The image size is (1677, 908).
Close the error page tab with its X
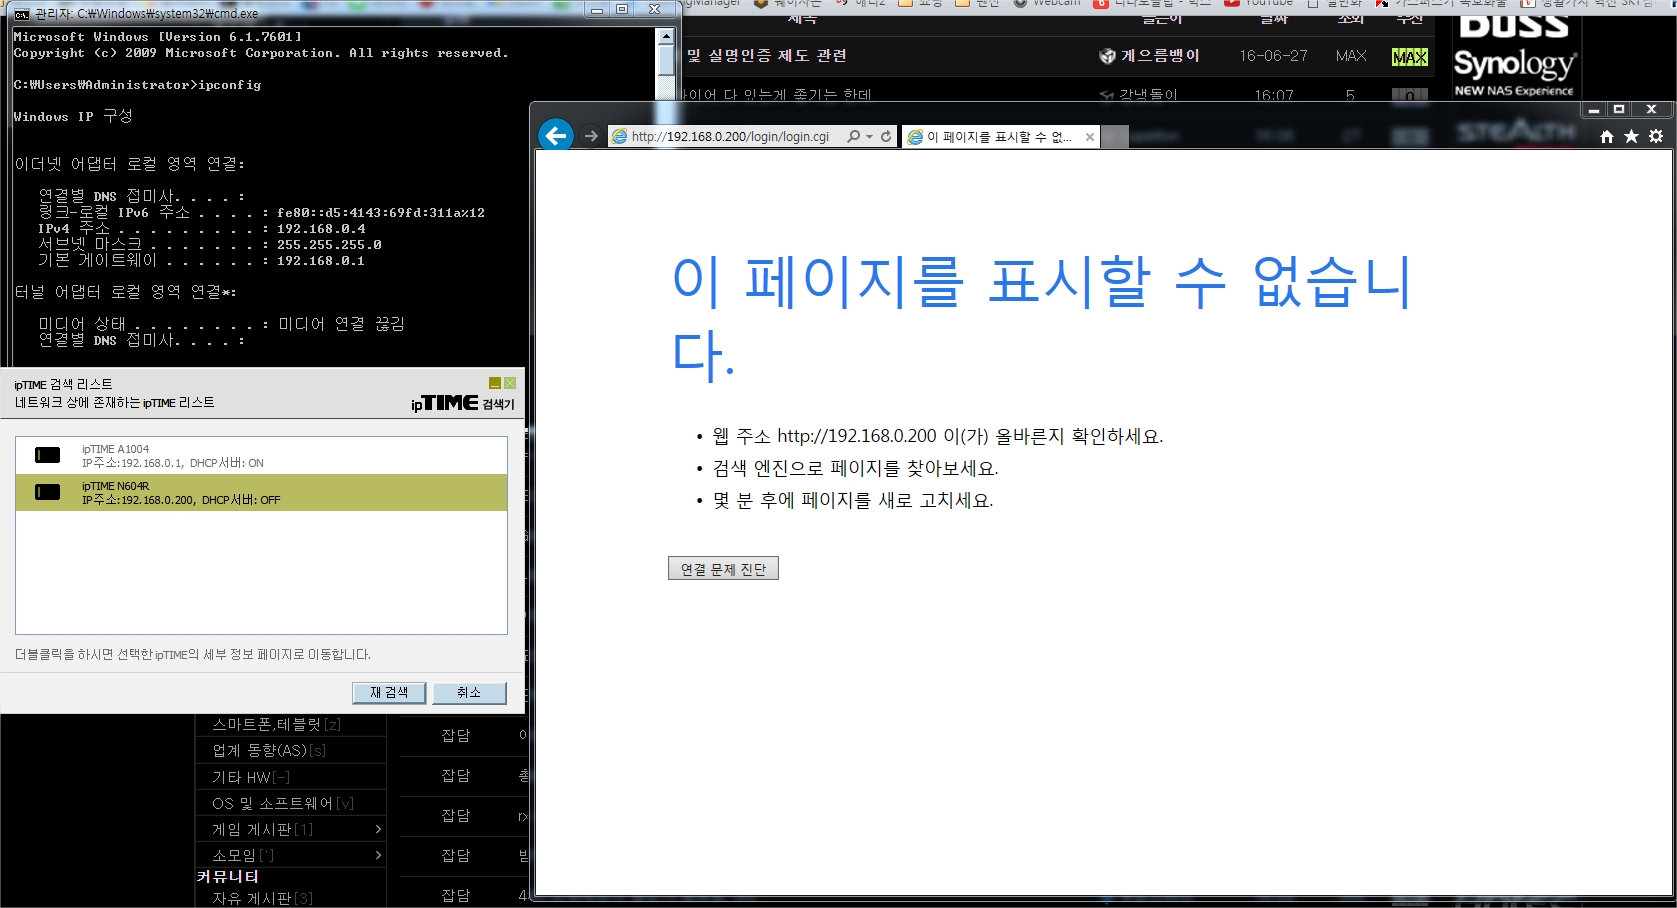pos(1089,137)
